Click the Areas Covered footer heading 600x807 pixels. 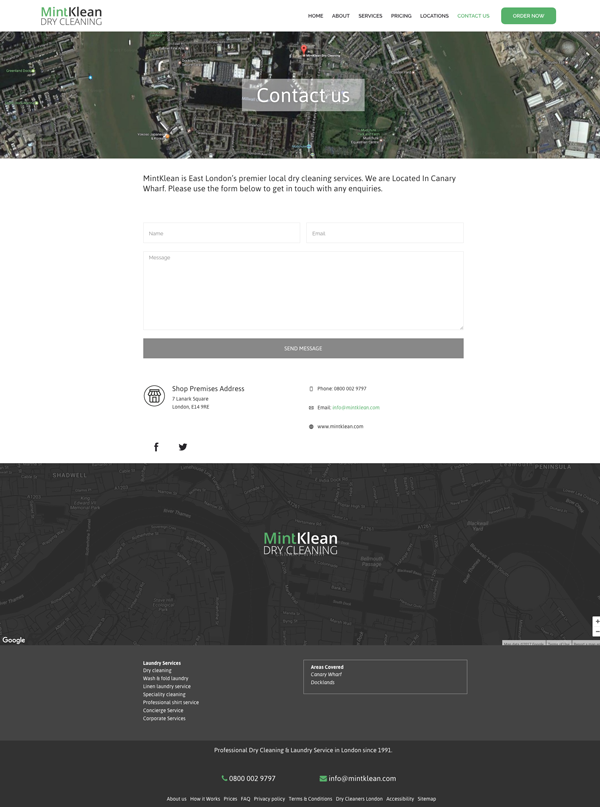[x=327, y=666]
